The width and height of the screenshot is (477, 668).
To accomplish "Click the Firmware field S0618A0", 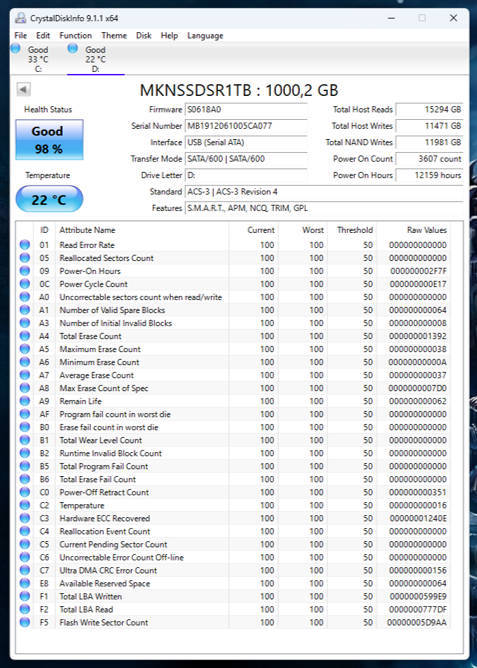I will (x=246, y=109).
